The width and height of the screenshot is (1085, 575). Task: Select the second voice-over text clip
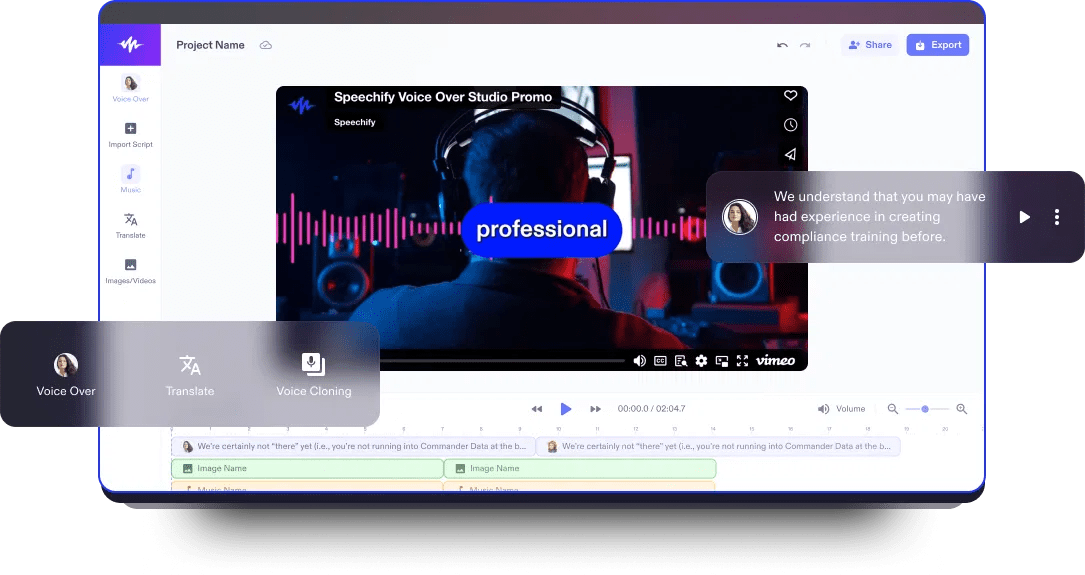pos(719,446)
